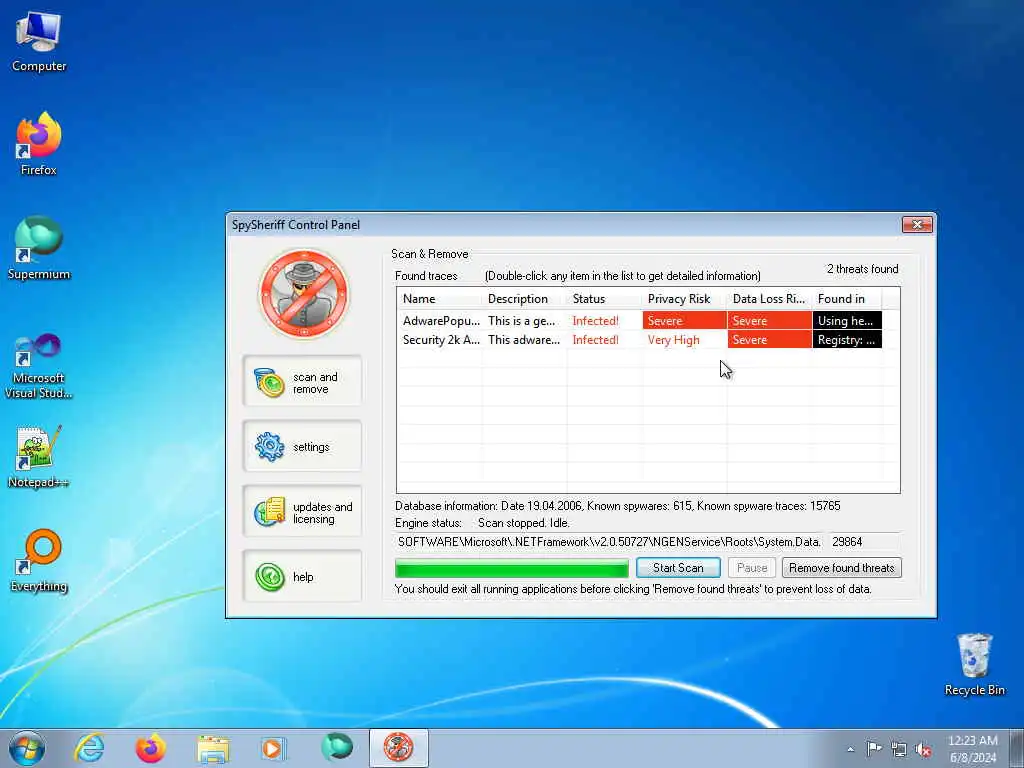The image size is (1024, 768).
Task: Sort by the Privacy Risk column header
Action: [x=684, y=298]
